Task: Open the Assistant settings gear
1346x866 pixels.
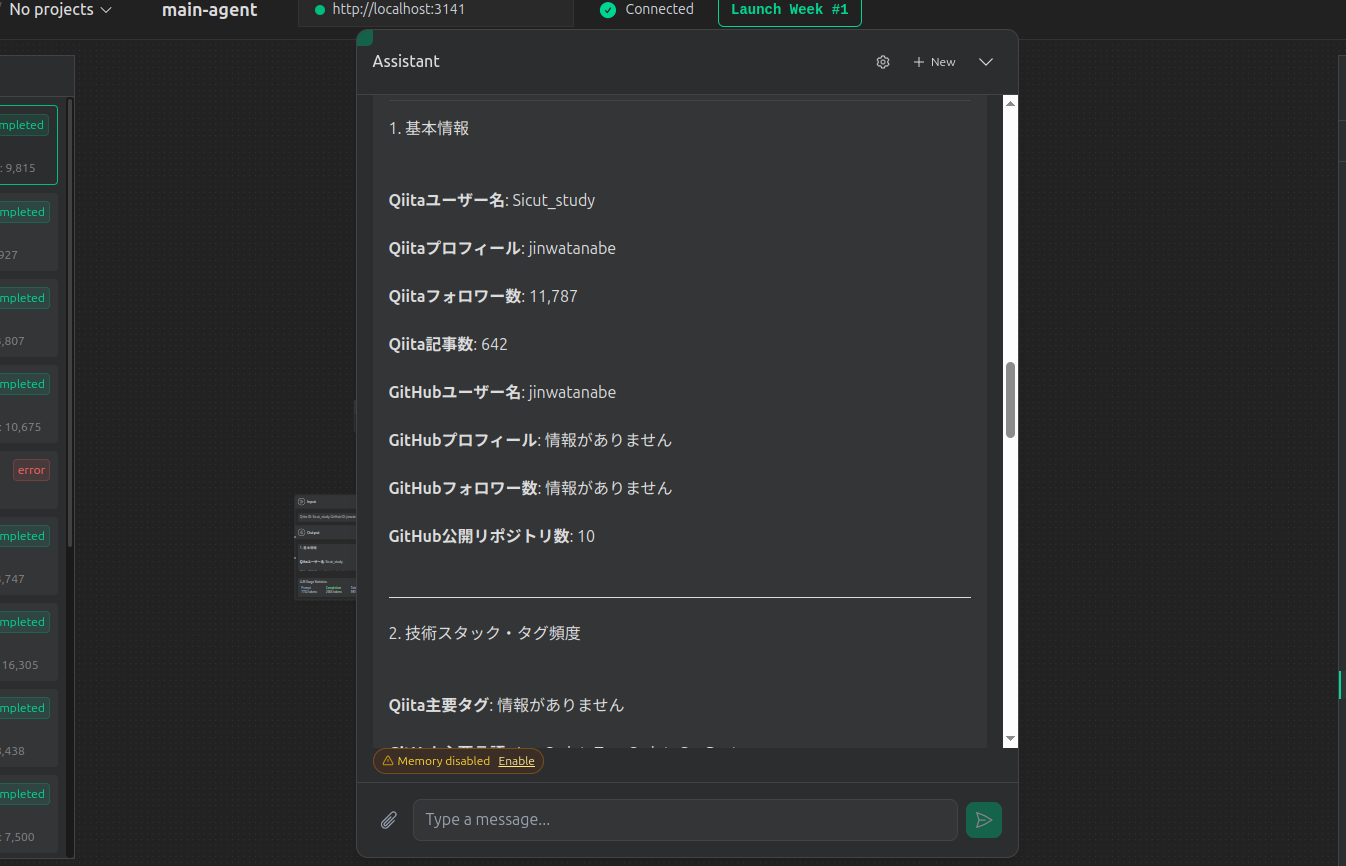Action: click(x=883, y=61)
